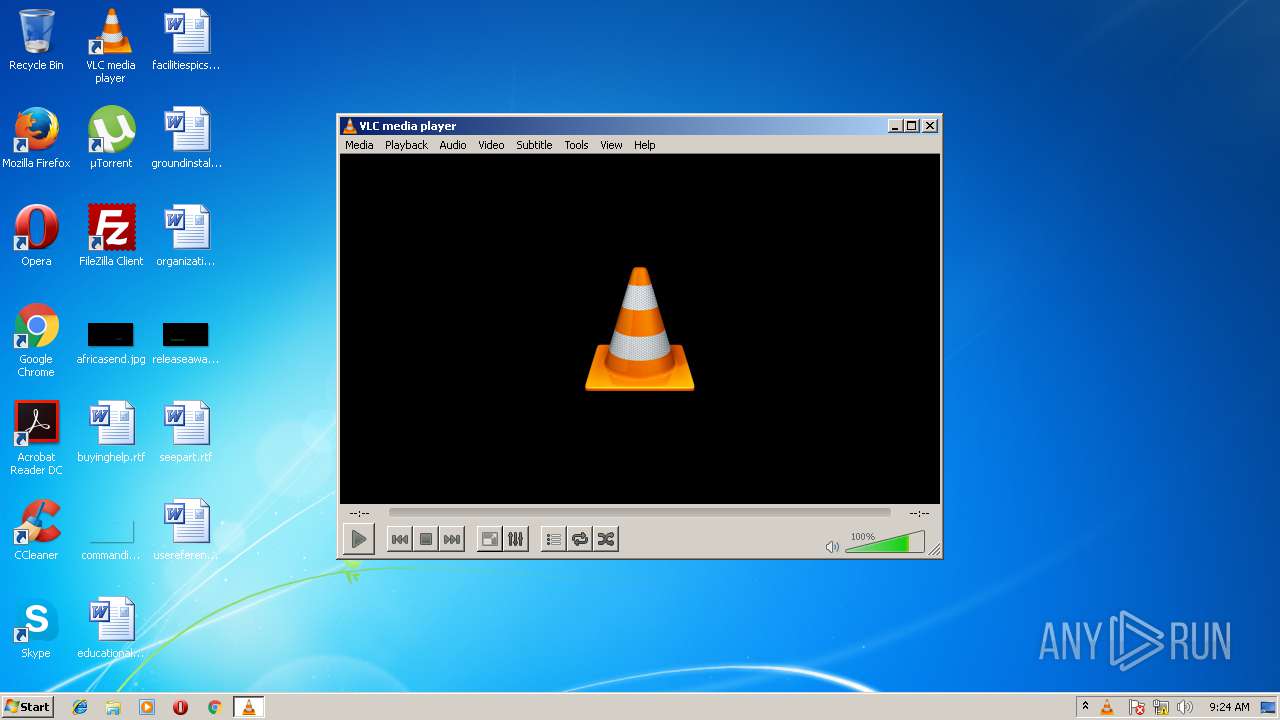Open Action Center flag tray icon
1280x720 pixels.
point(1137,707)
